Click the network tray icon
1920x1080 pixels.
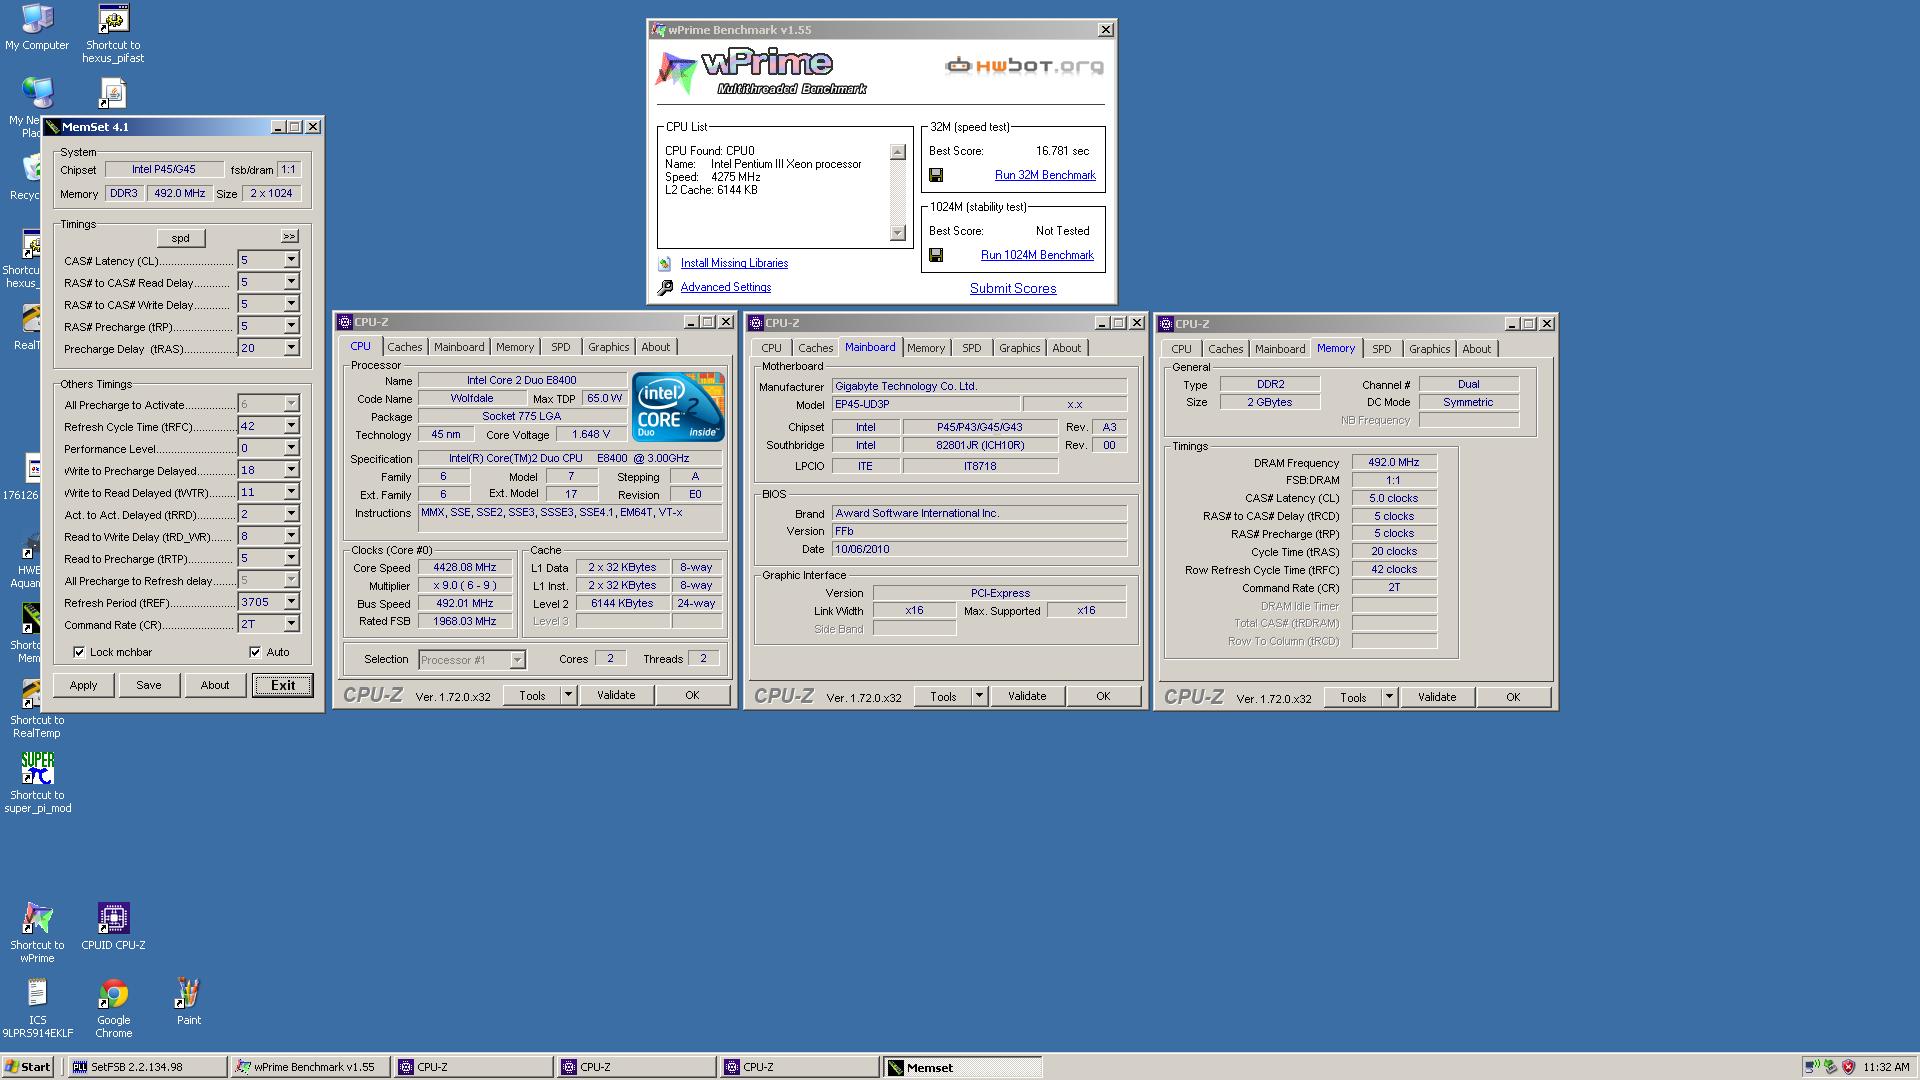[x=1812, y=1067]
